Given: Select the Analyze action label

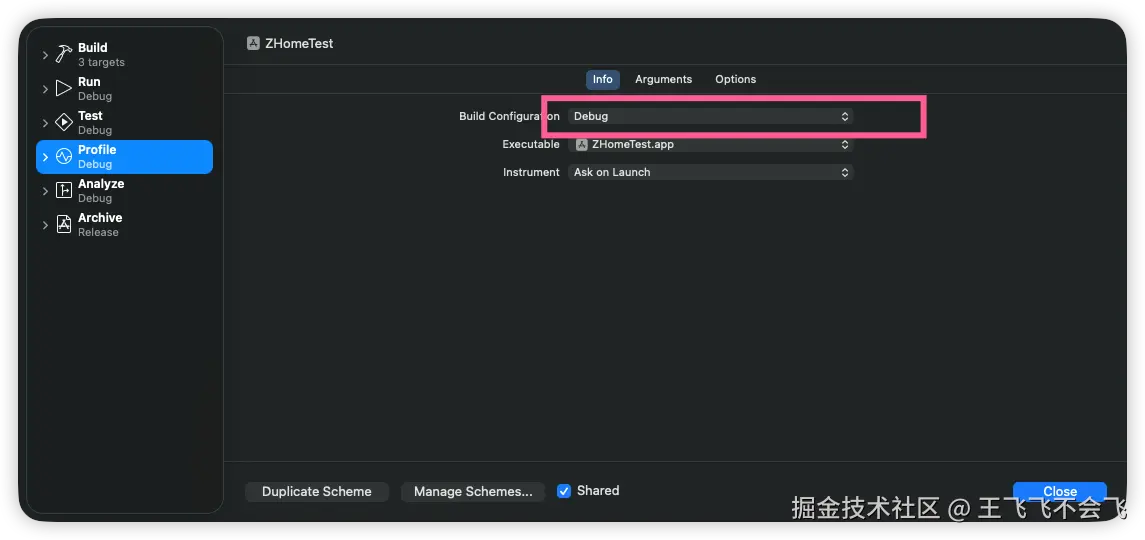Looking at the screenshot, I should pos(101,191).
